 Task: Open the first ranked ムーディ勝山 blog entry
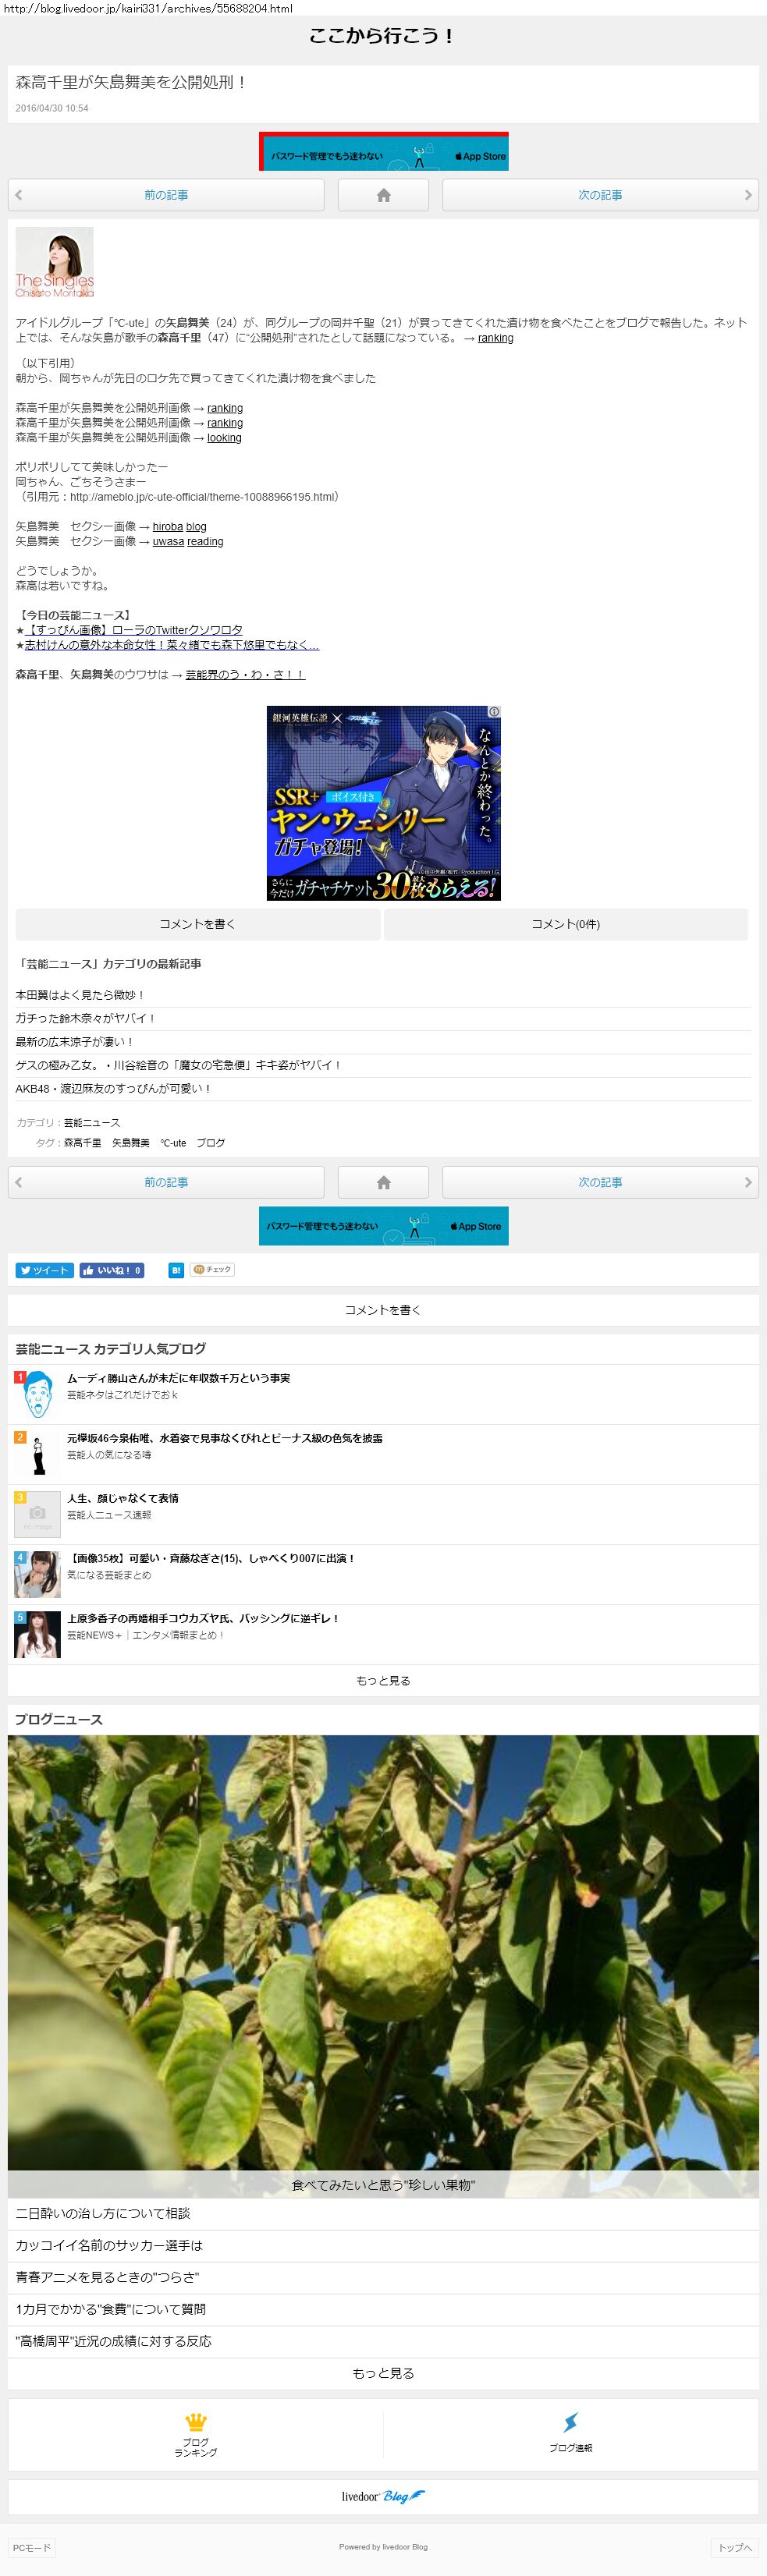click(178, 1378)
